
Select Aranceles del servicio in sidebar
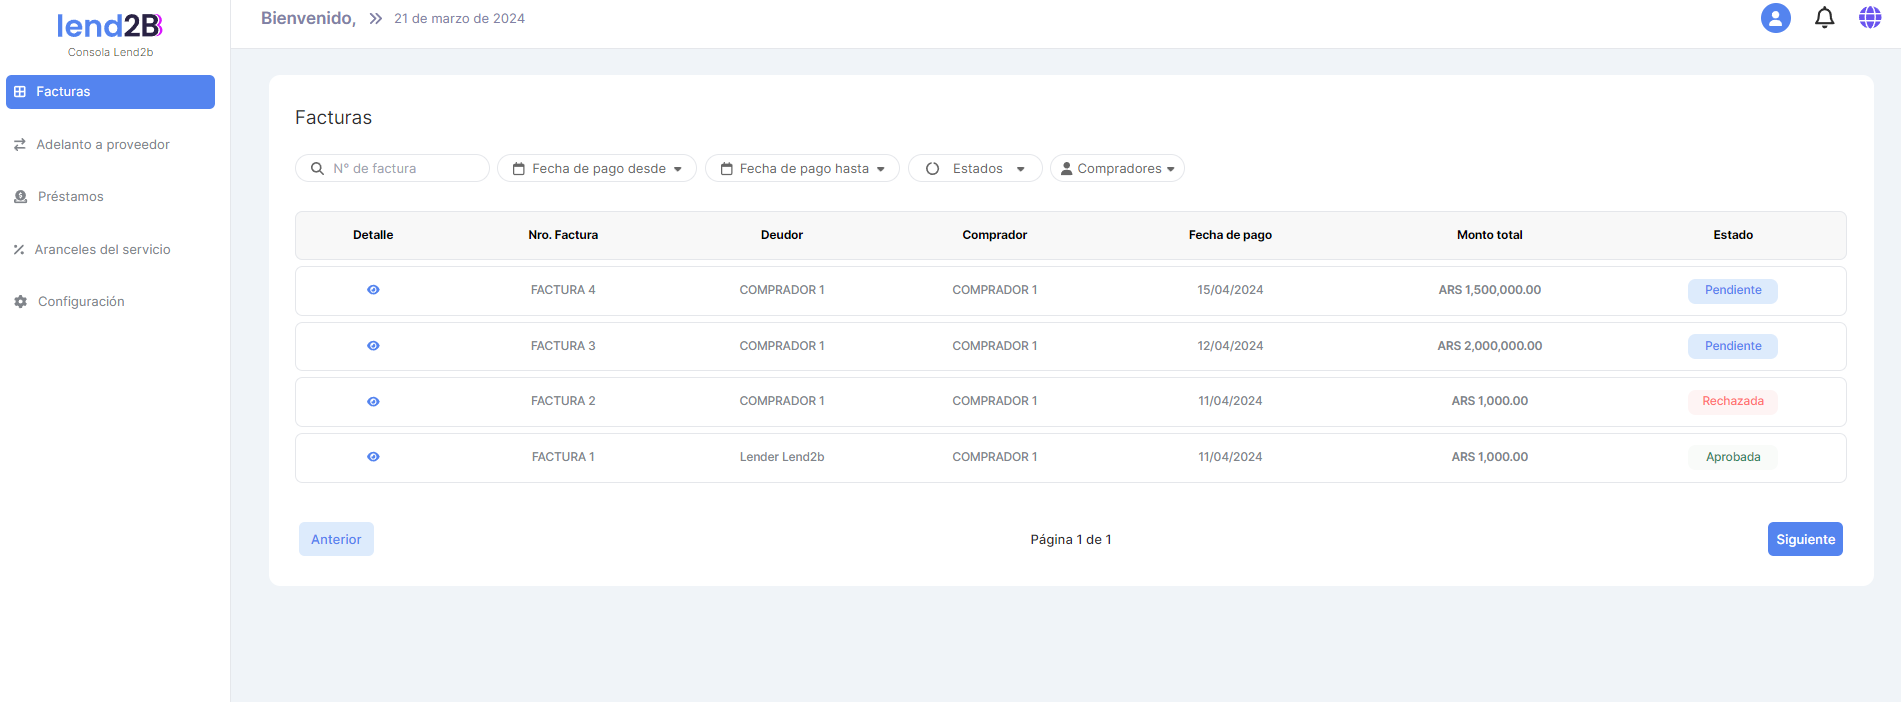point(102,250)
